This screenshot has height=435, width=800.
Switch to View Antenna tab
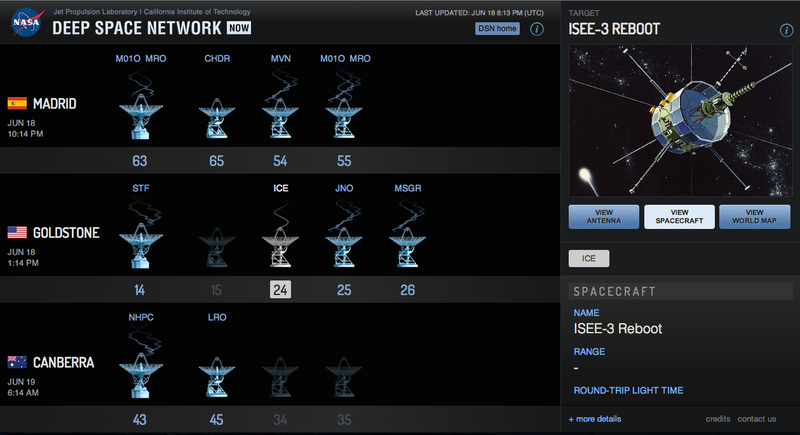(x=604, y=217)
